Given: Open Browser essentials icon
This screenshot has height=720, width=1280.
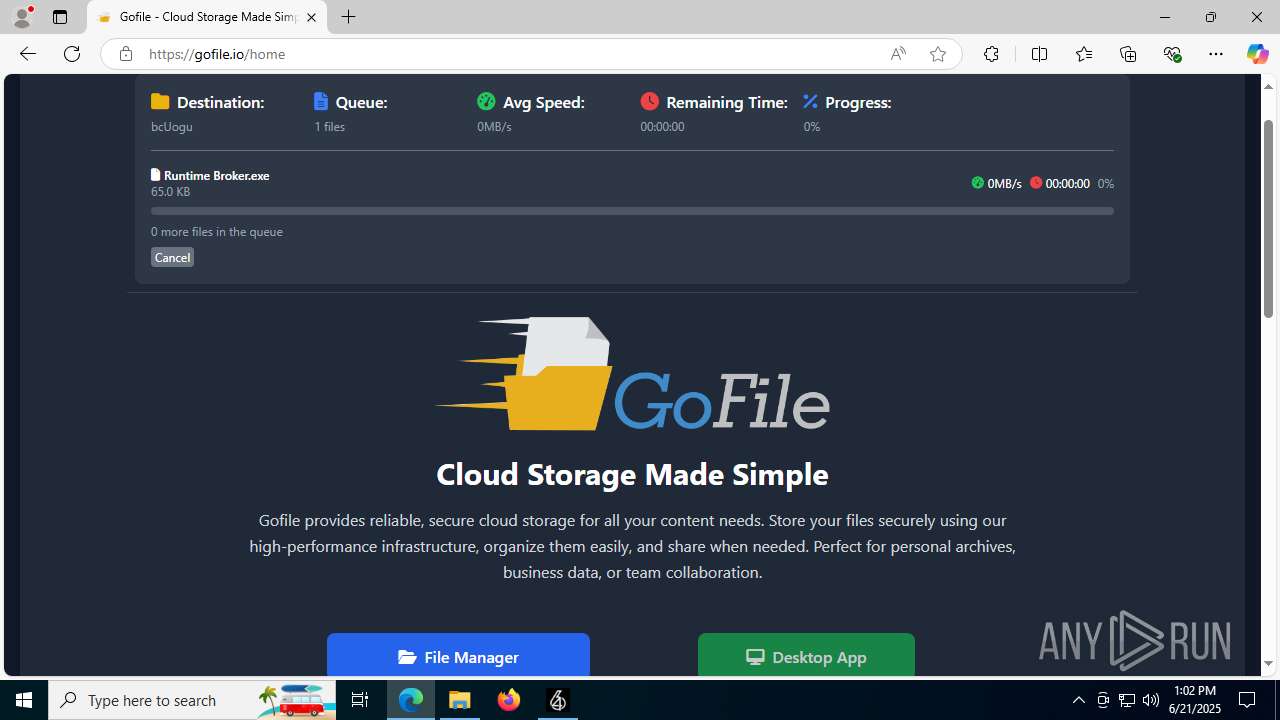Looking at the screenshot, I should [1172, 54].
